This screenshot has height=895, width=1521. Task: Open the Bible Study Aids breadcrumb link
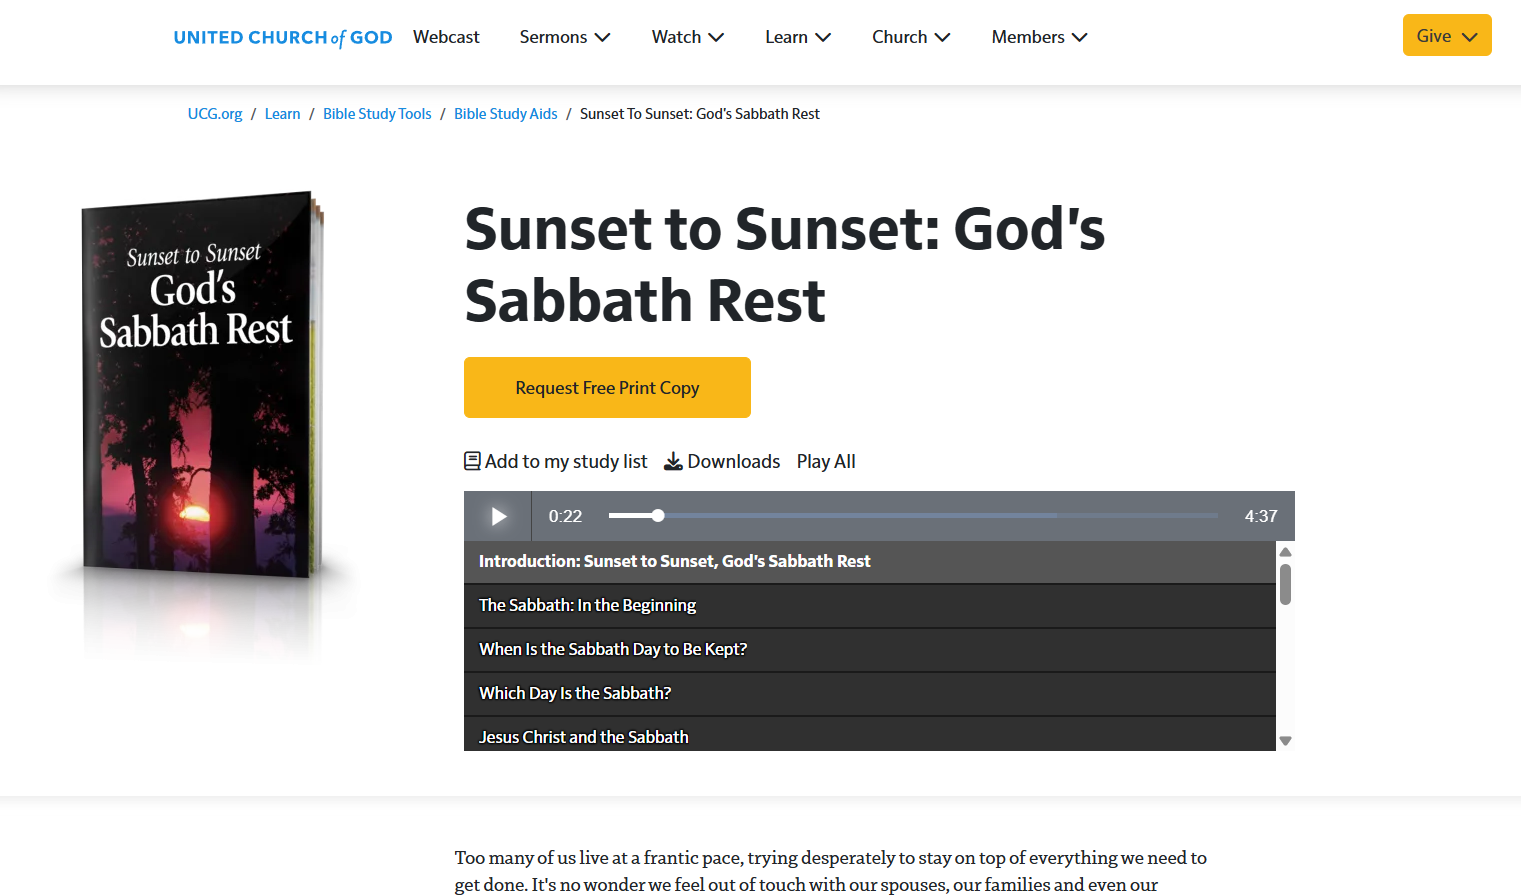[x=505, y=113]
